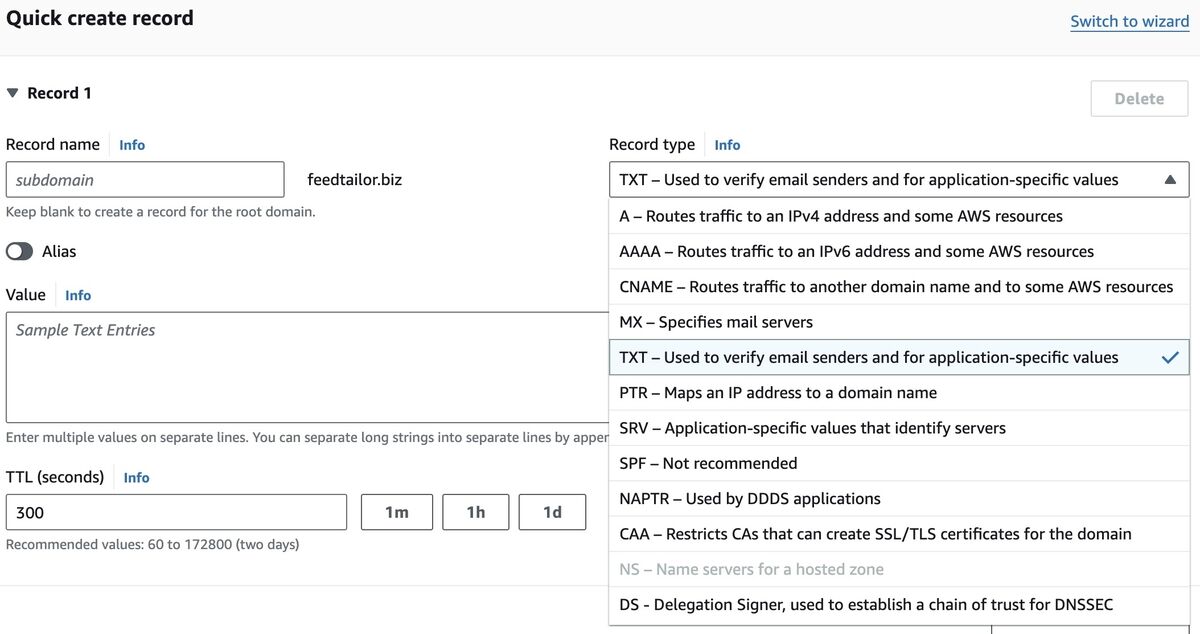This screenshot has width=1200, height=634.
Task: Click the Recommended values hint text
Action: 153,545
